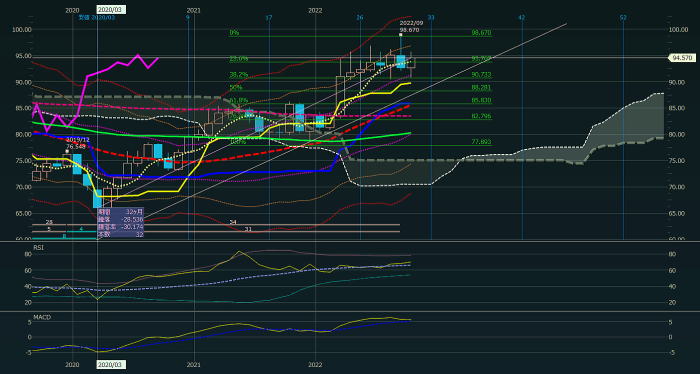Click the 100.00 label on the left price axis
The height and width of the screenshot is (374, 700).
(22, 29)
